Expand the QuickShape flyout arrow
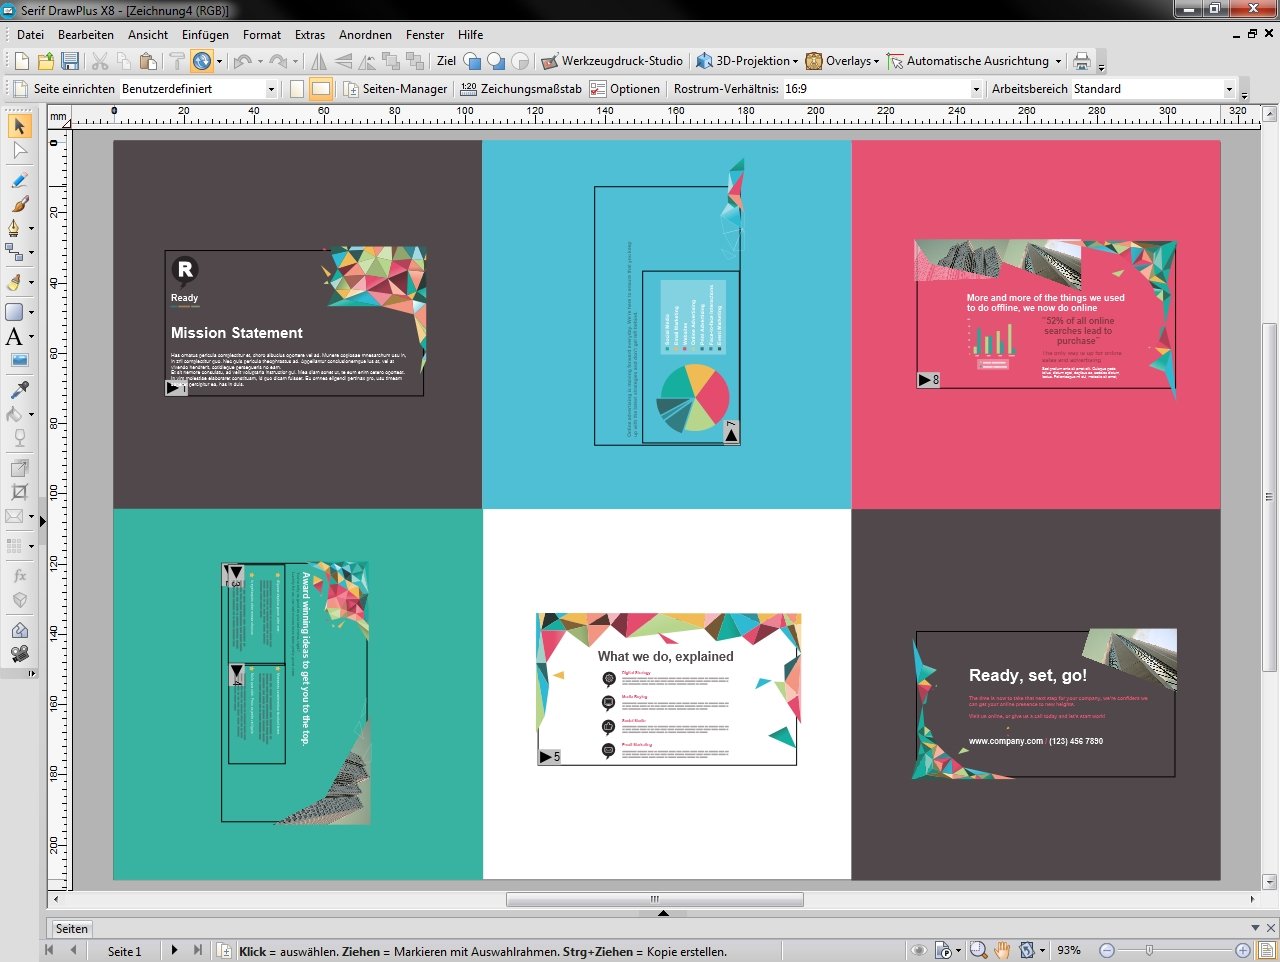 (x=31, y=313)
